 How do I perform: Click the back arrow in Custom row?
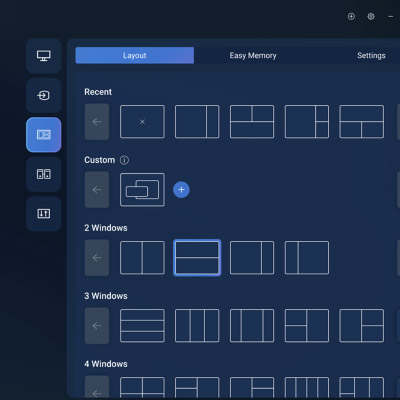click(x=97, y=190)
